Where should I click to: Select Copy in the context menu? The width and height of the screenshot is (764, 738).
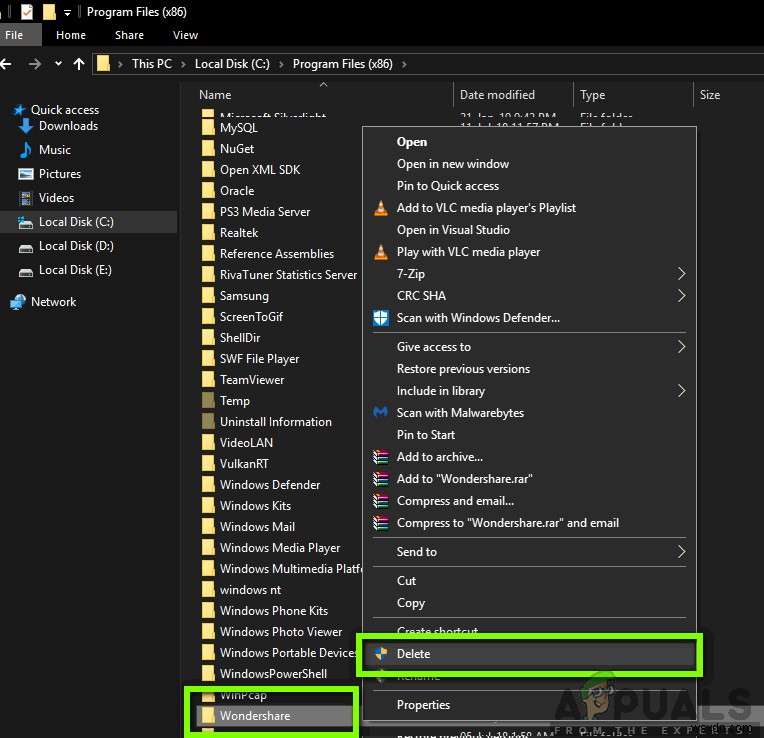coord(530,603)
